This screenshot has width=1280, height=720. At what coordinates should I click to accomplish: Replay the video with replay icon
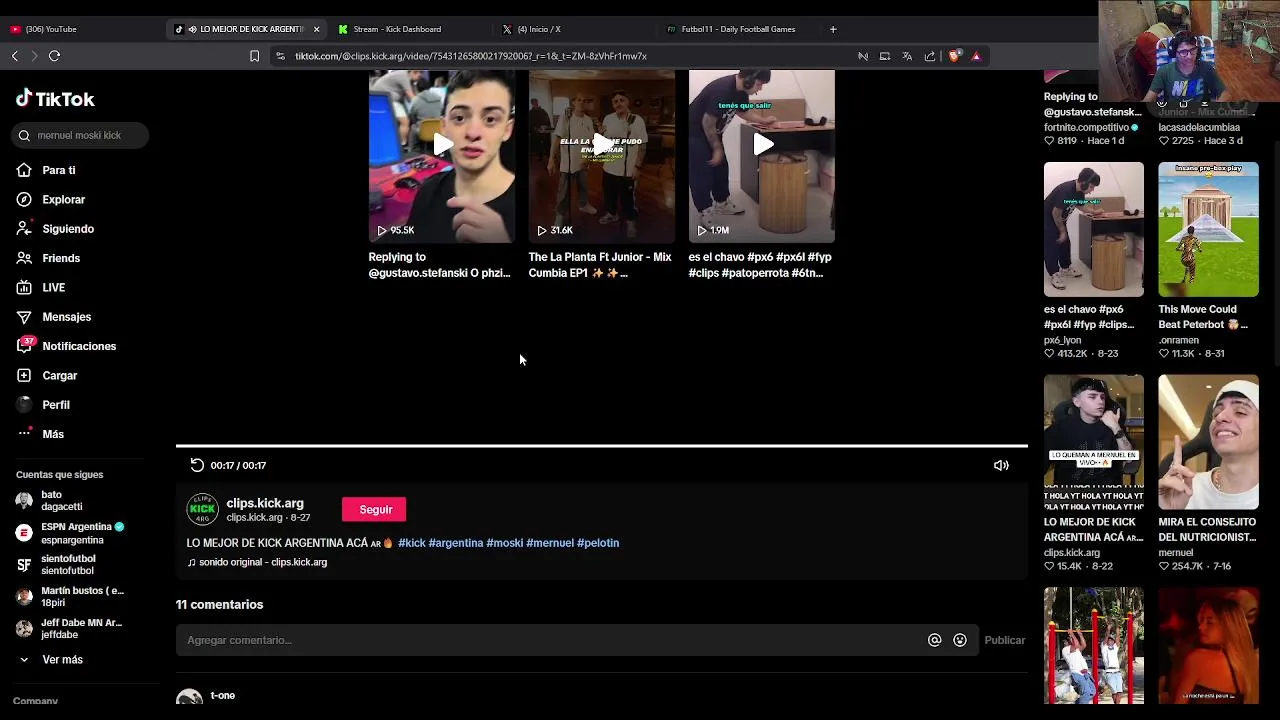click(x=197, y=465)
